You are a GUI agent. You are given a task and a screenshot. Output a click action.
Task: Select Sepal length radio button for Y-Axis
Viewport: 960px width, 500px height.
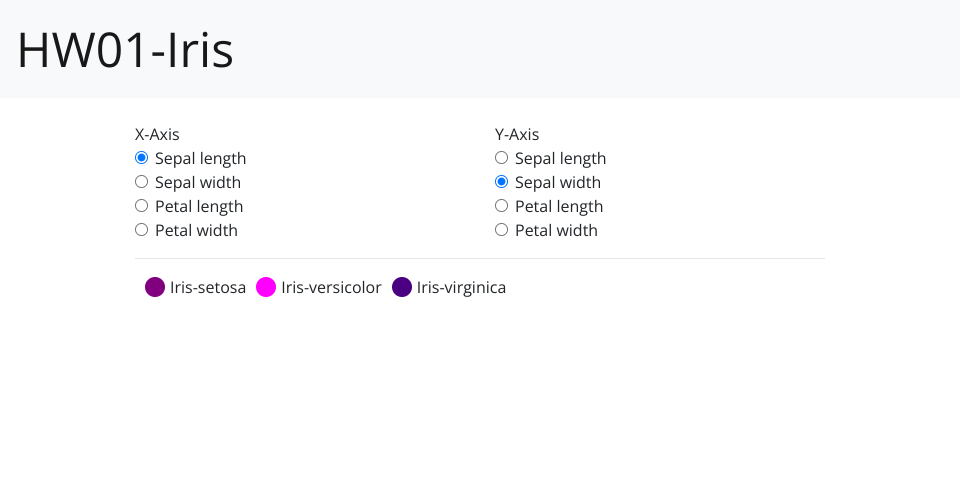click(x=501, y=158)
